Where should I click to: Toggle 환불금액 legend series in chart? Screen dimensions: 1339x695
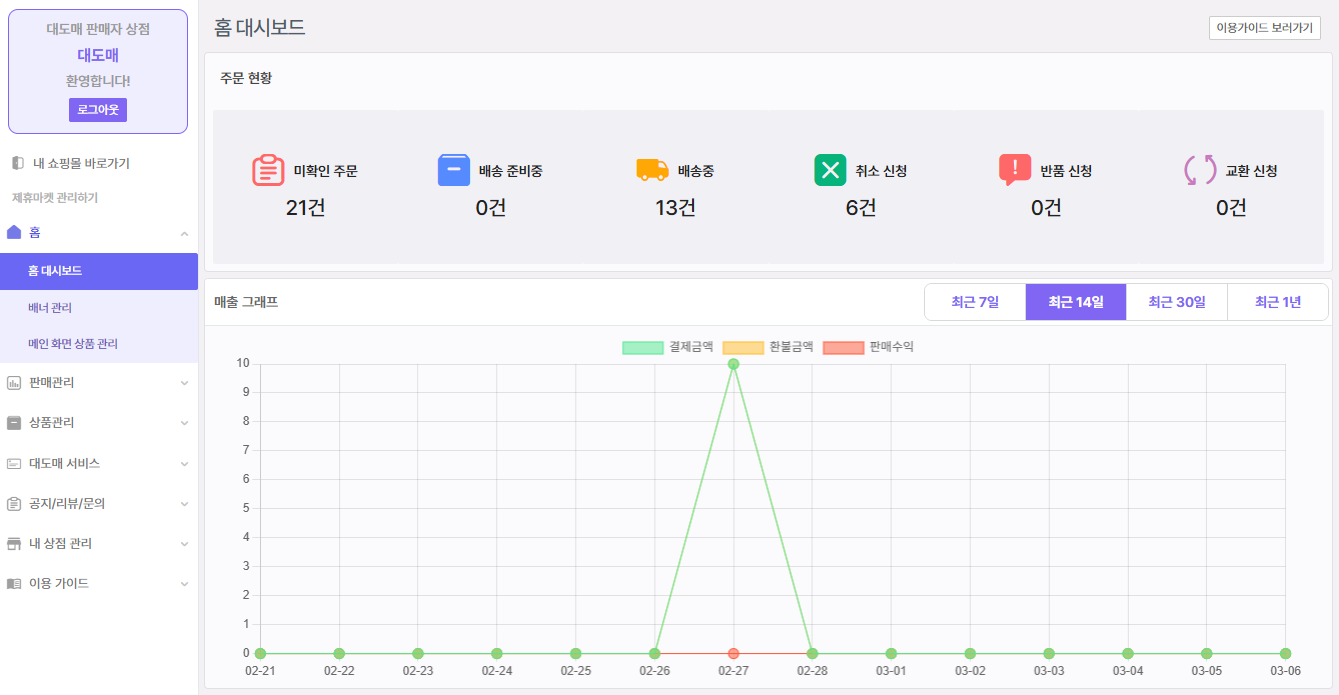point(767,347)
